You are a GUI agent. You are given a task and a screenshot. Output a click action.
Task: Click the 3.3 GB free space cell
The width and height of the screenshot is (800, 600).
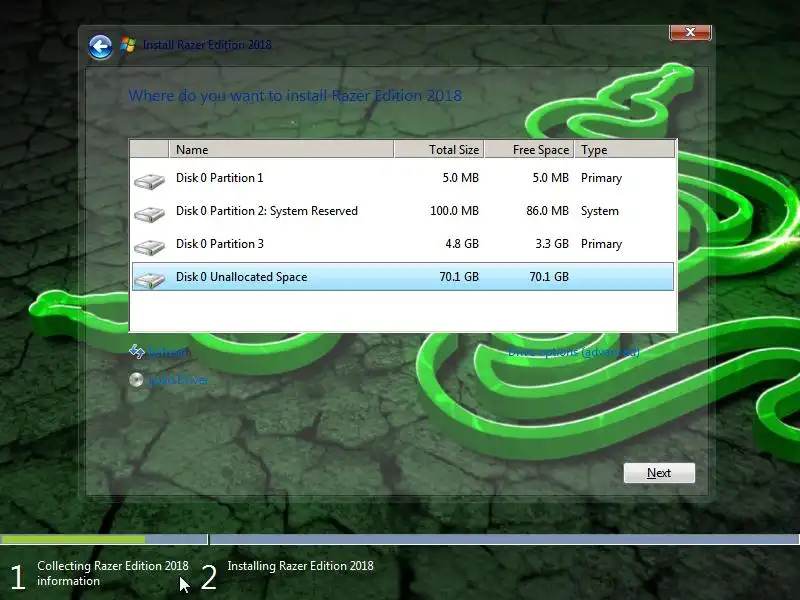coord(552,244)
